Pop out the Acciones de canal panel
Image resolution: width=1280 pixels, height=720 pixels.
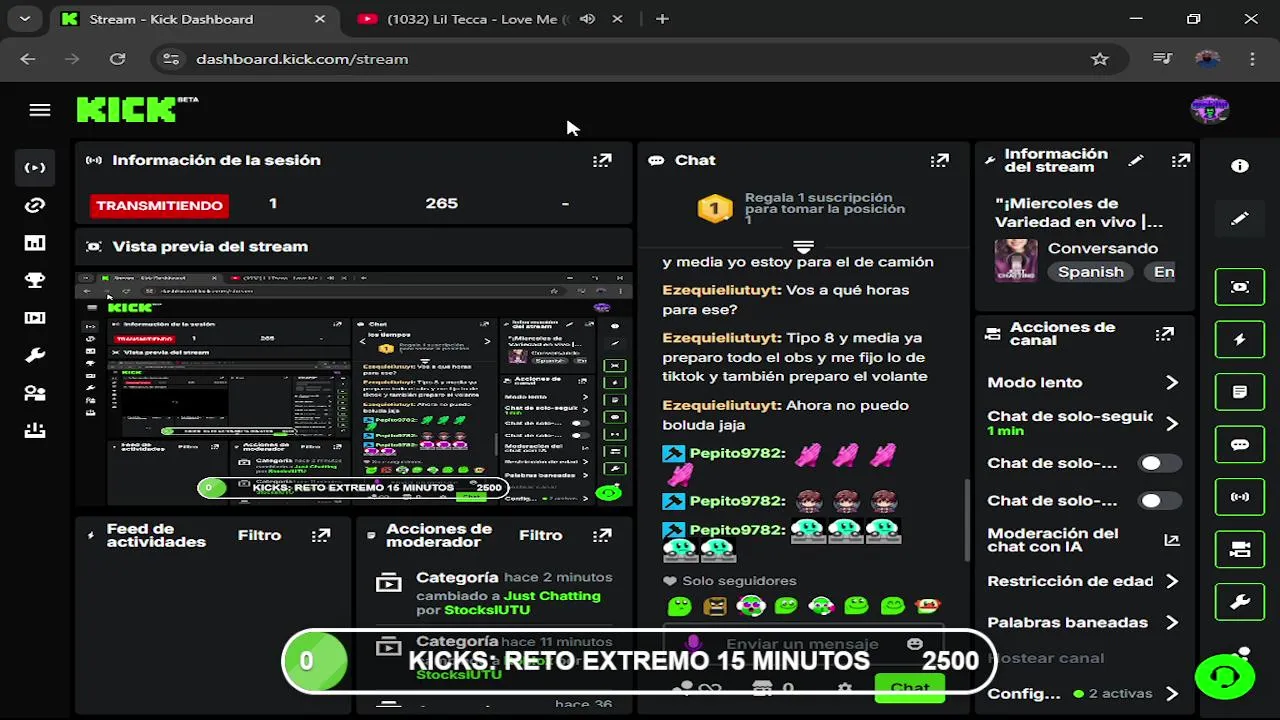pyautogui.click(x=1164, y=334)
